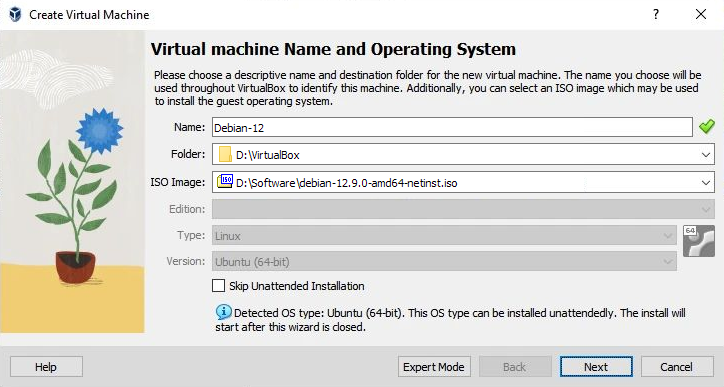Click the Name: field label
Viewport: 724px width, 387px height.
coord(189,127)
